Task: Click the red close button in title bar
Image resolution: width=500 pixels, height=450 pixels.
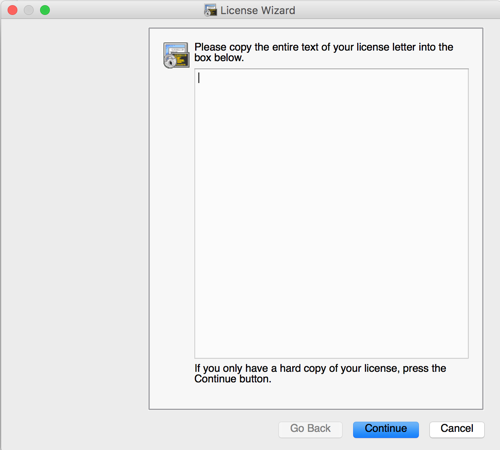Action: click(13, 10)
